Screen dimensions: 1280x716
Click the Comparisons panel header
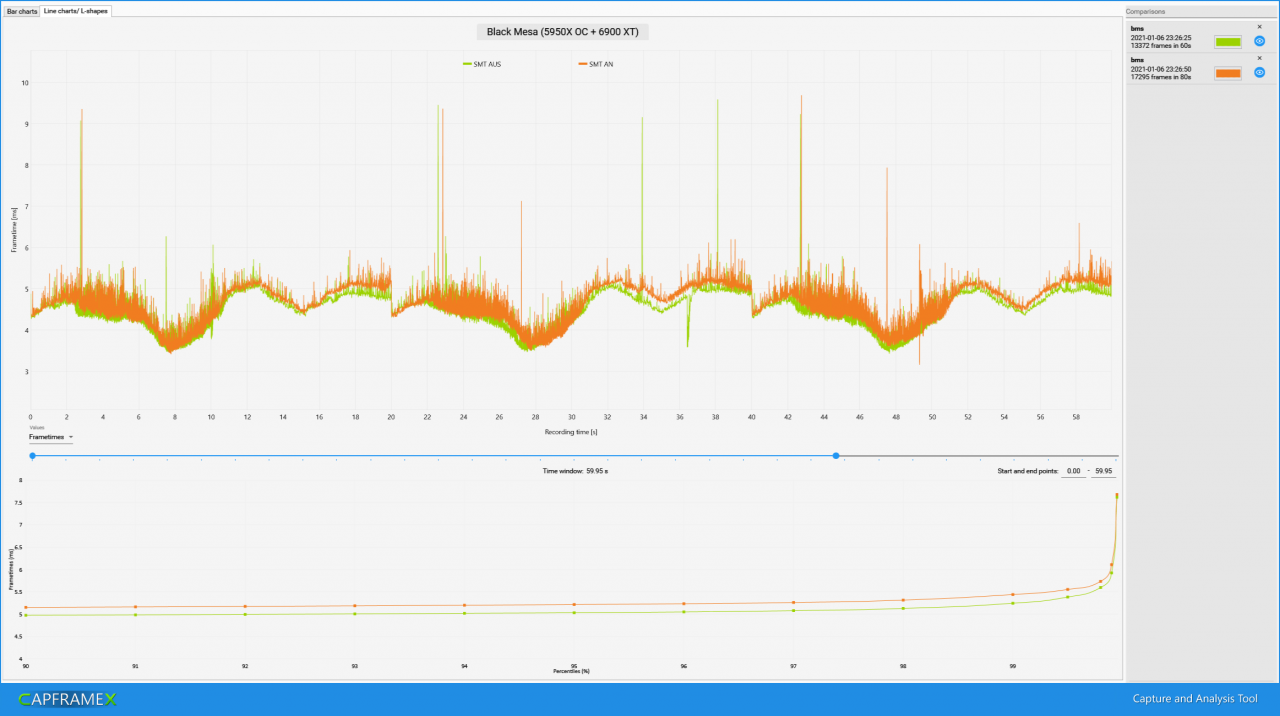[1201, 11]
